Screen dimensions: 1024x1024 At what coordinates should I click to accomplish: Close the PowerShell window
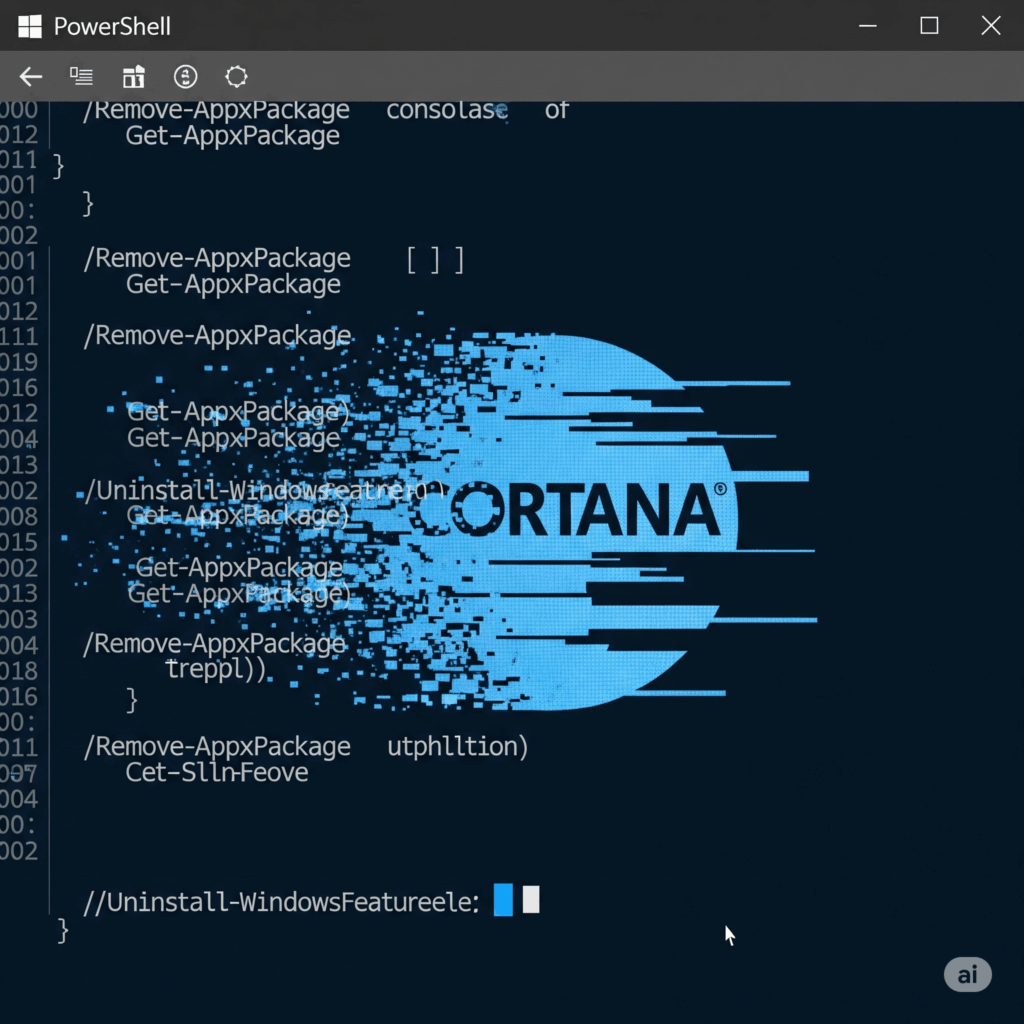(991, 26)
